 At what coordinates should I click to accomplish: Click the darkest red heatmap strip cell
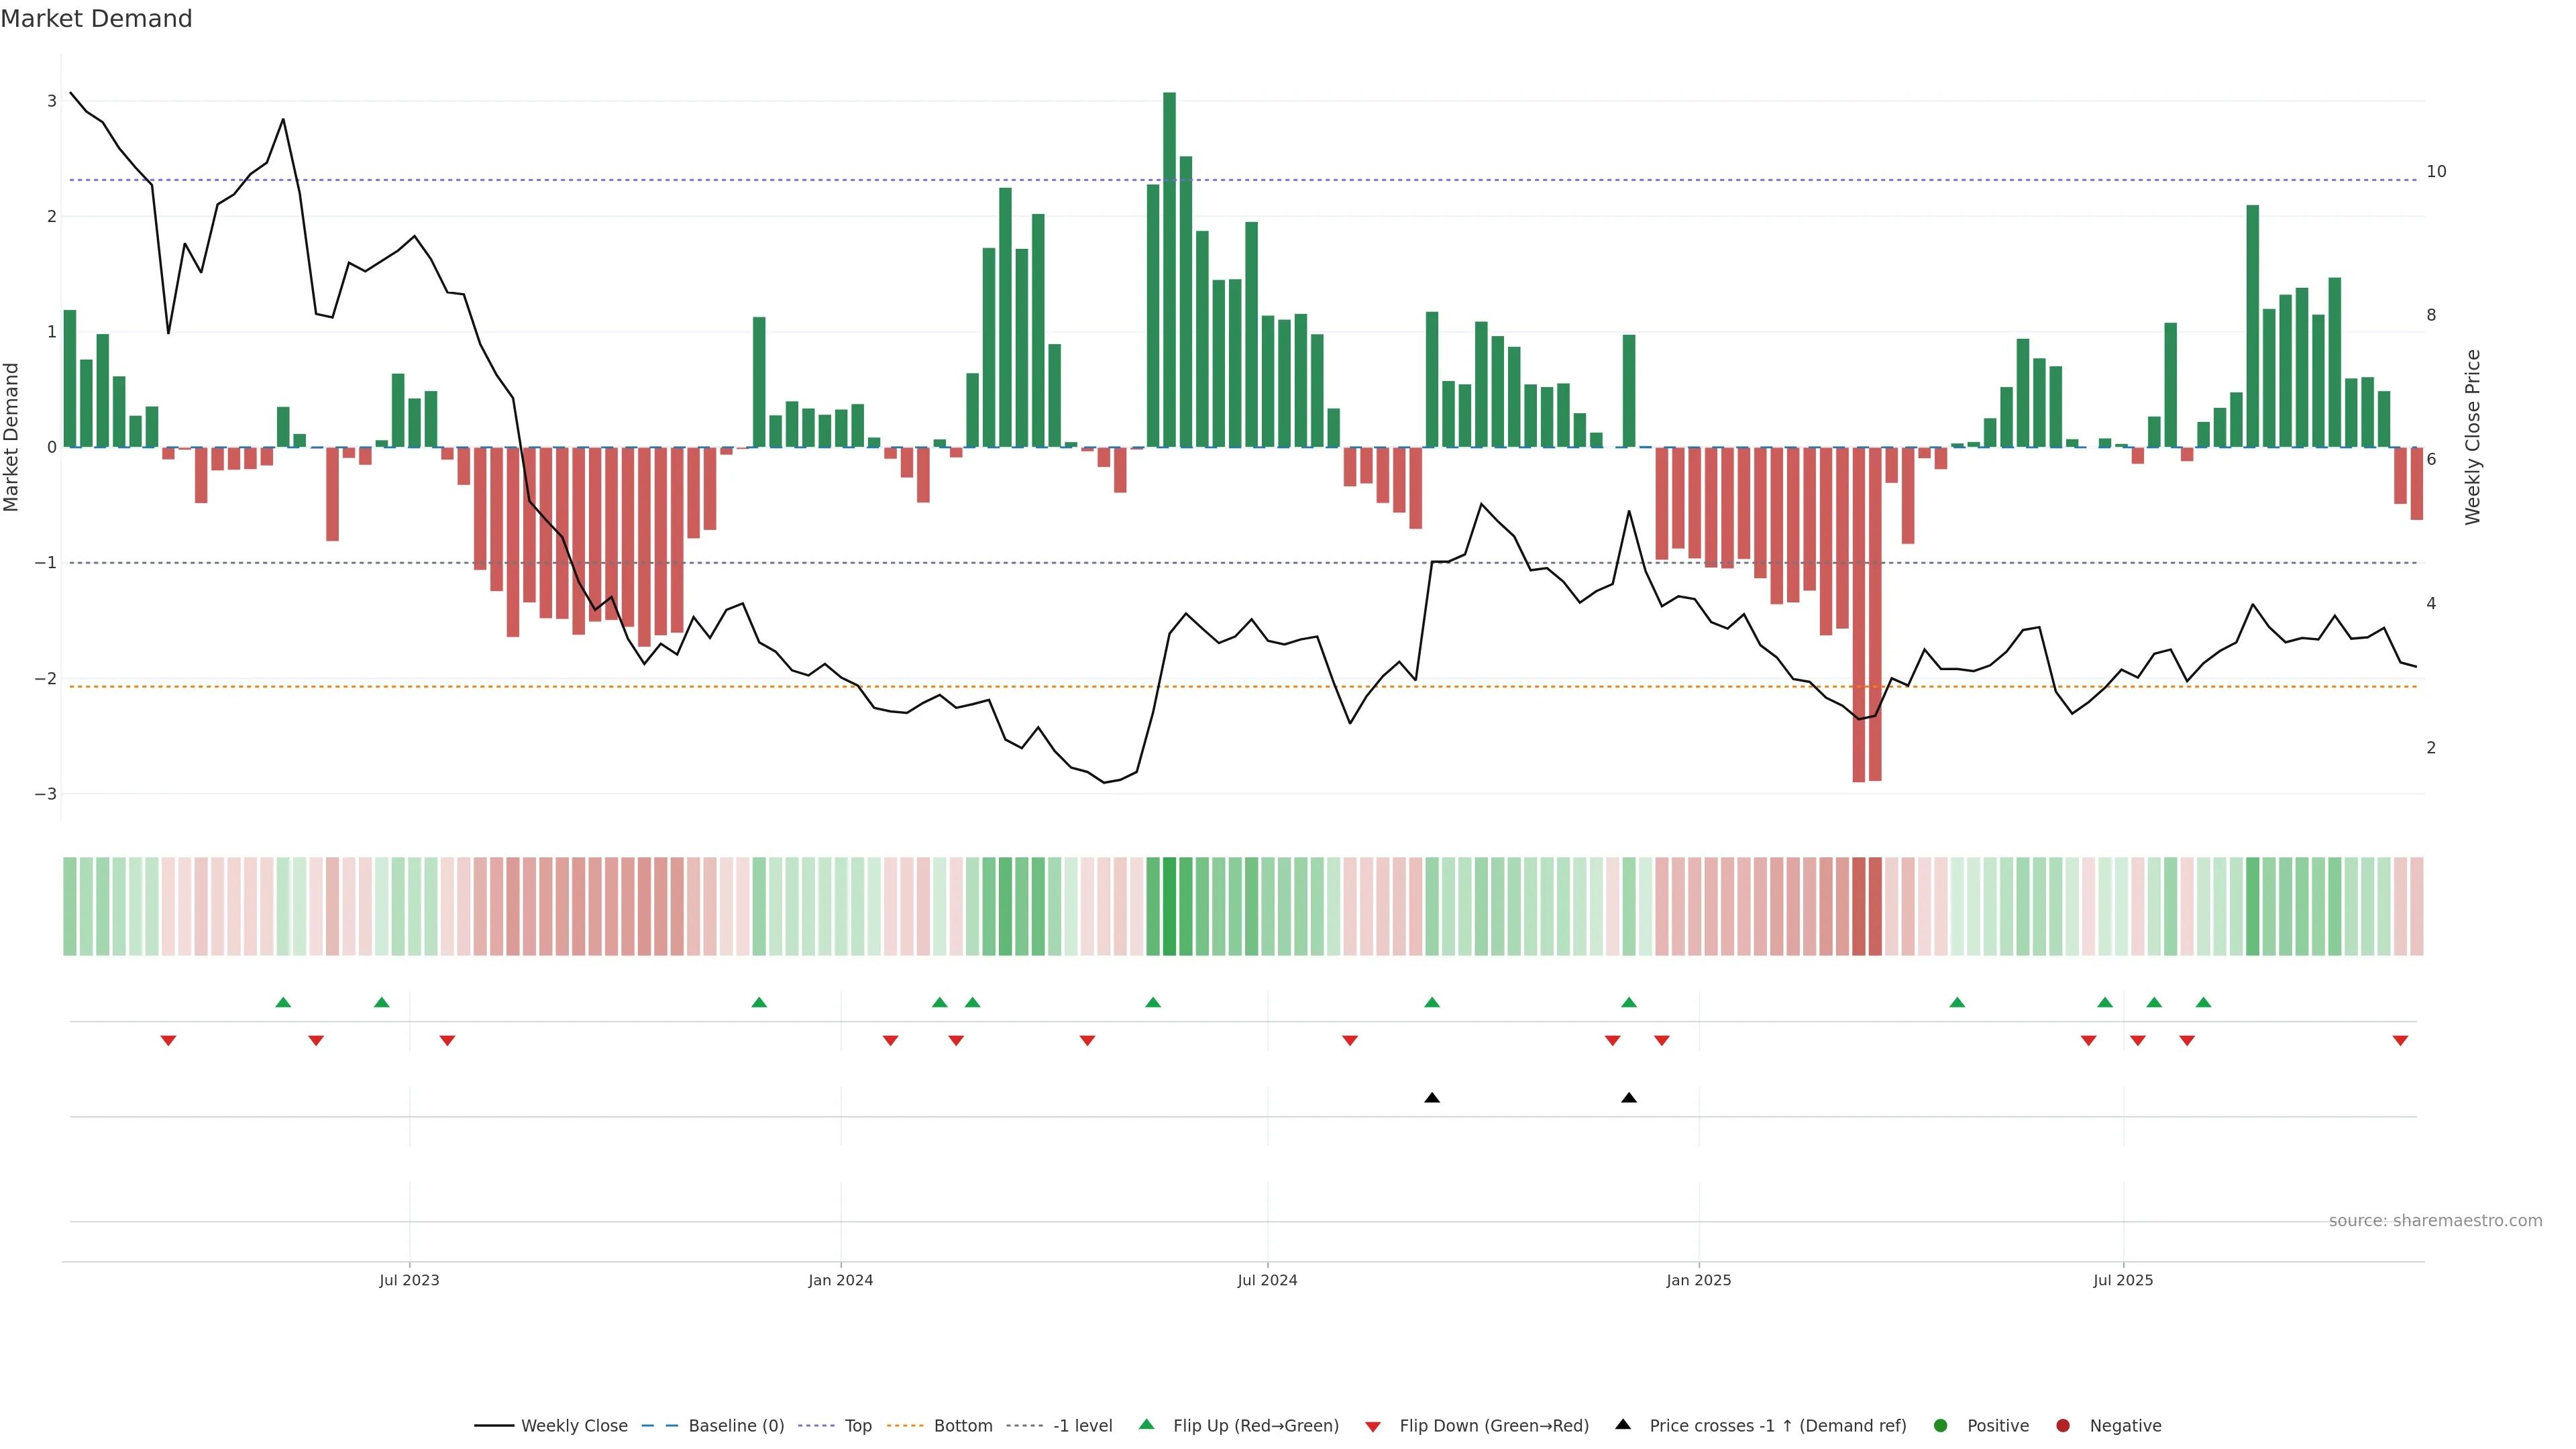pos(1859,906)
